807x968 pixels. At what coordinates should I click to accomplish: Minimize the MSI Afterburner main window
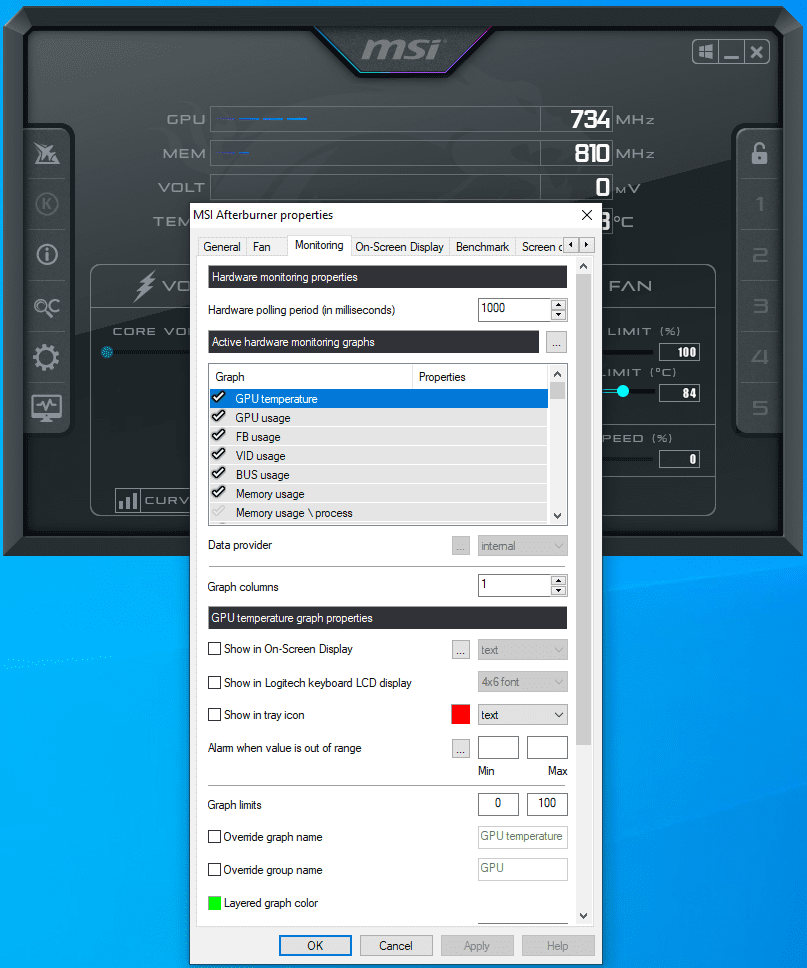732,52
